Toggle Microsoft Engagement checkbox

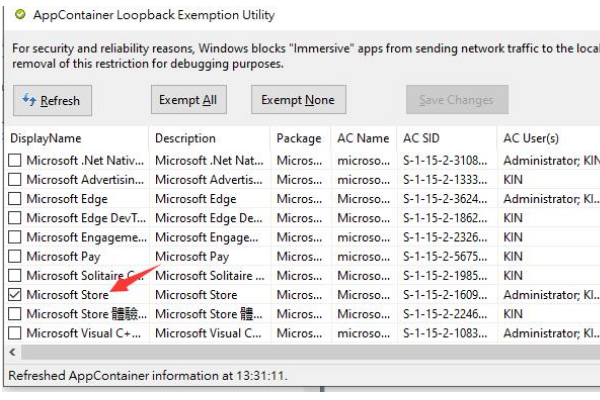tap(15, 237)
